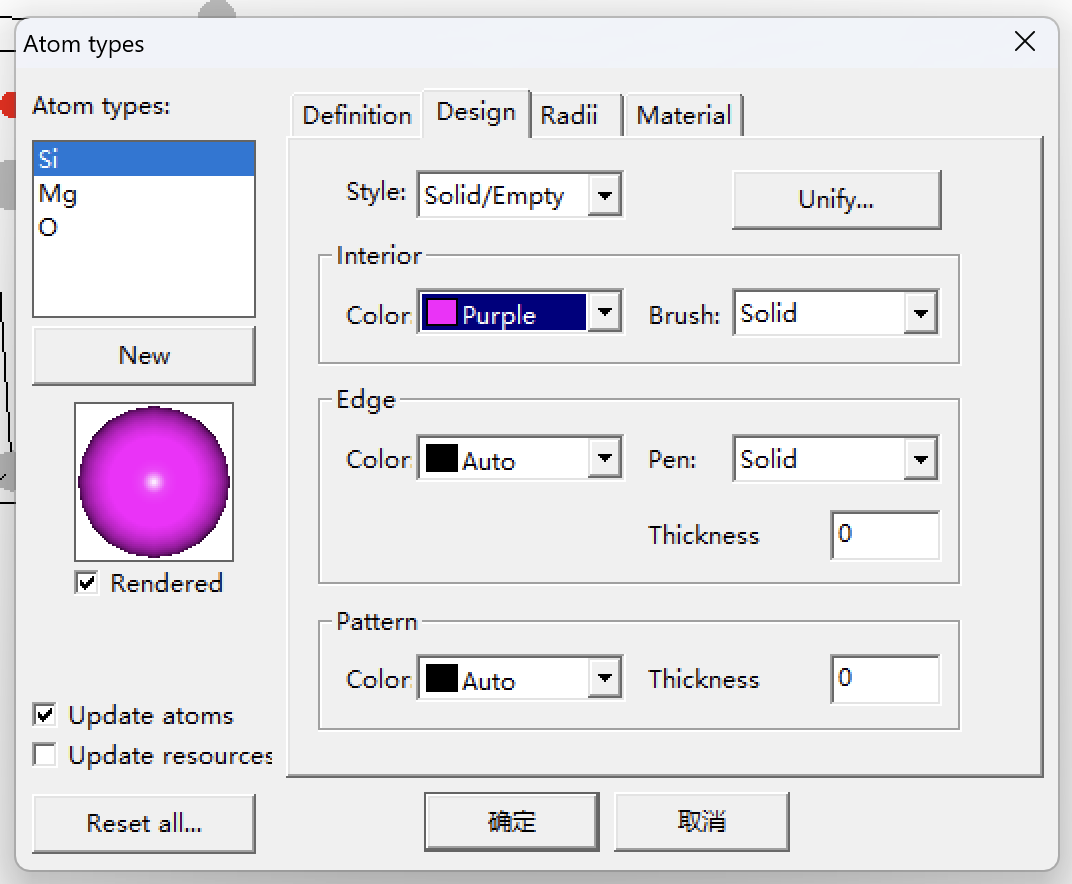Open the Edge Pen dropdown

pyautogui.click(x=919, y=460)
